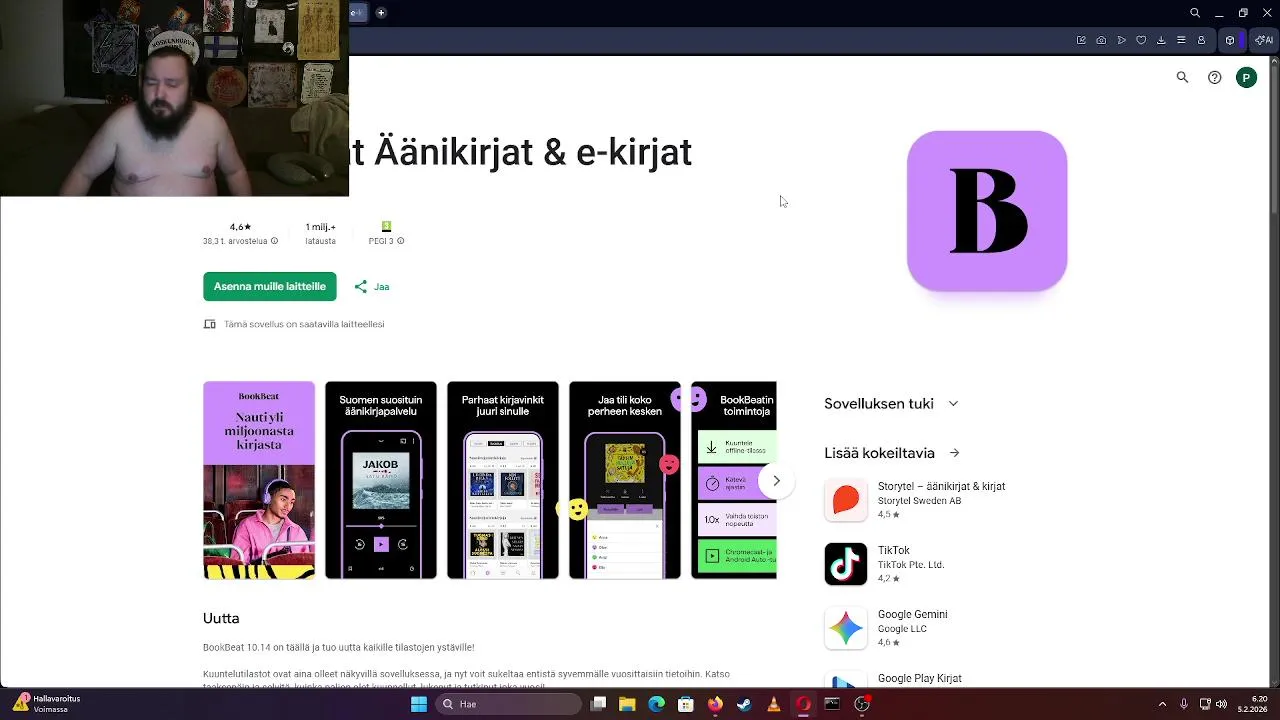The width and height of the screenshot is (1280, 720).
Task: Open the Storytel app icon
Action: (846, 500)
